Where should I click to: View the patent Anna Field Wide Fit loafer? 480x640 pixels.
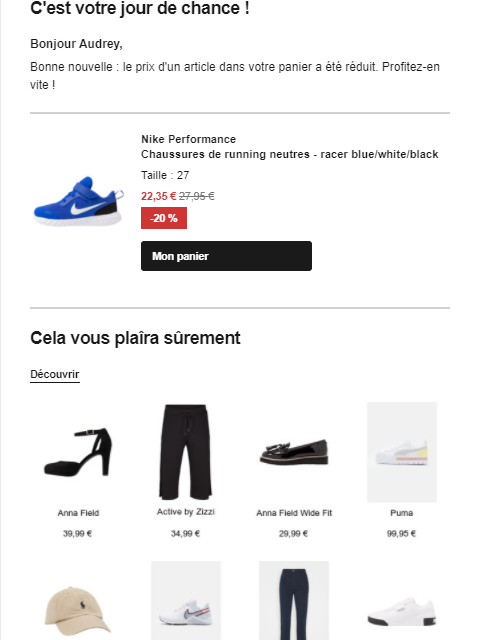[294, 452]
